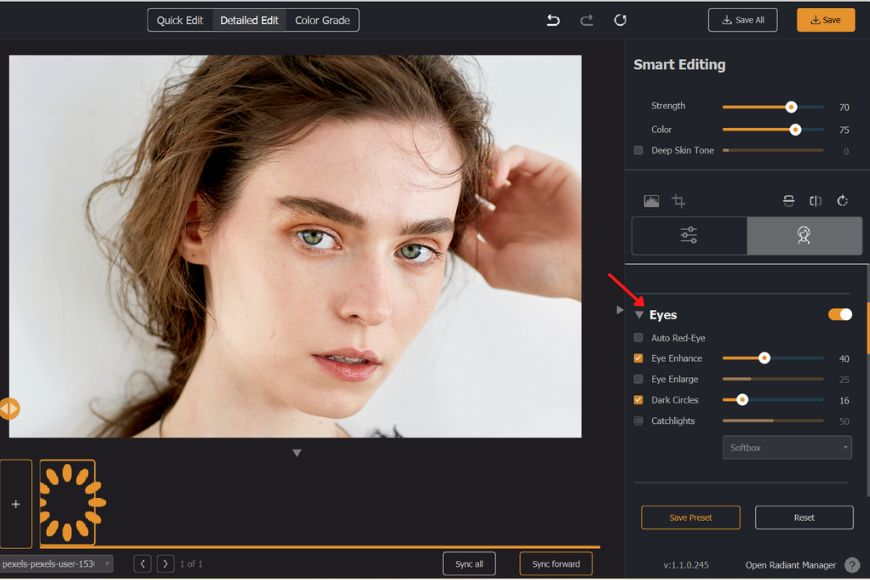This screenshot has width=870, height=580.
Task: Select the Quick Edit tab
Action: tap(180, 19)
